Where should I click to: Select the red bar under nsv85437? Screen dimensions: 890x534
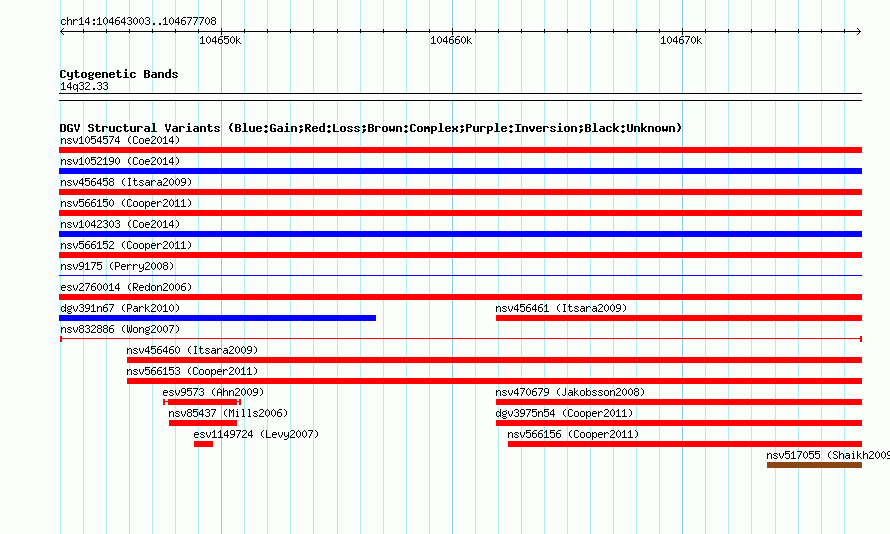pyautogui.click(x=203, y=423)
